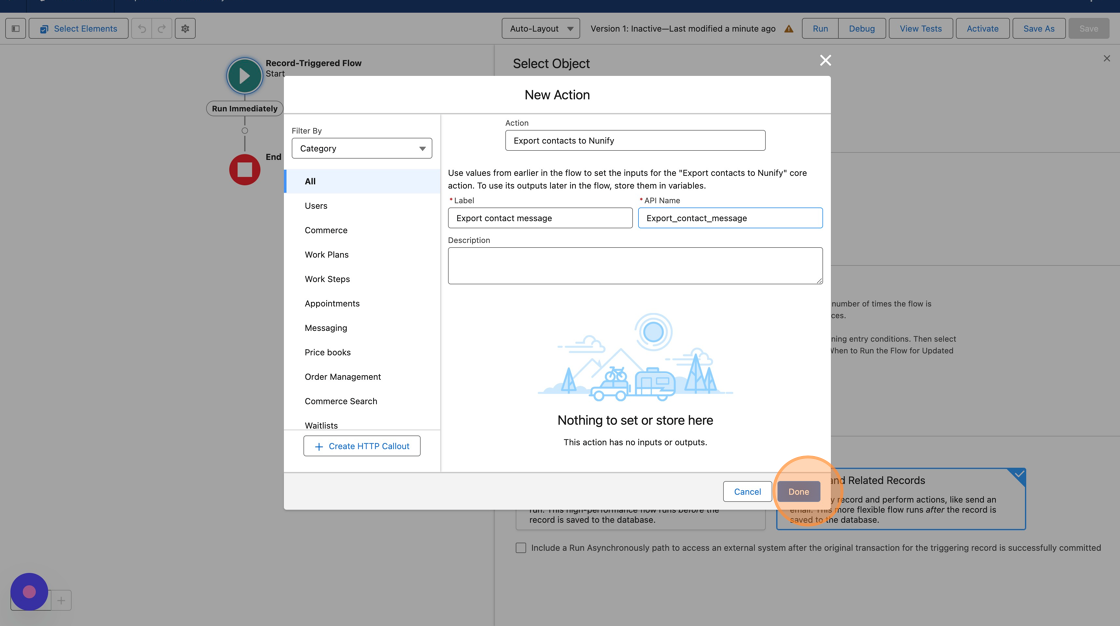The width and height of the screenshot is (1120, 626).
Task: Select the Messaging category
Action: pos(362,328)
